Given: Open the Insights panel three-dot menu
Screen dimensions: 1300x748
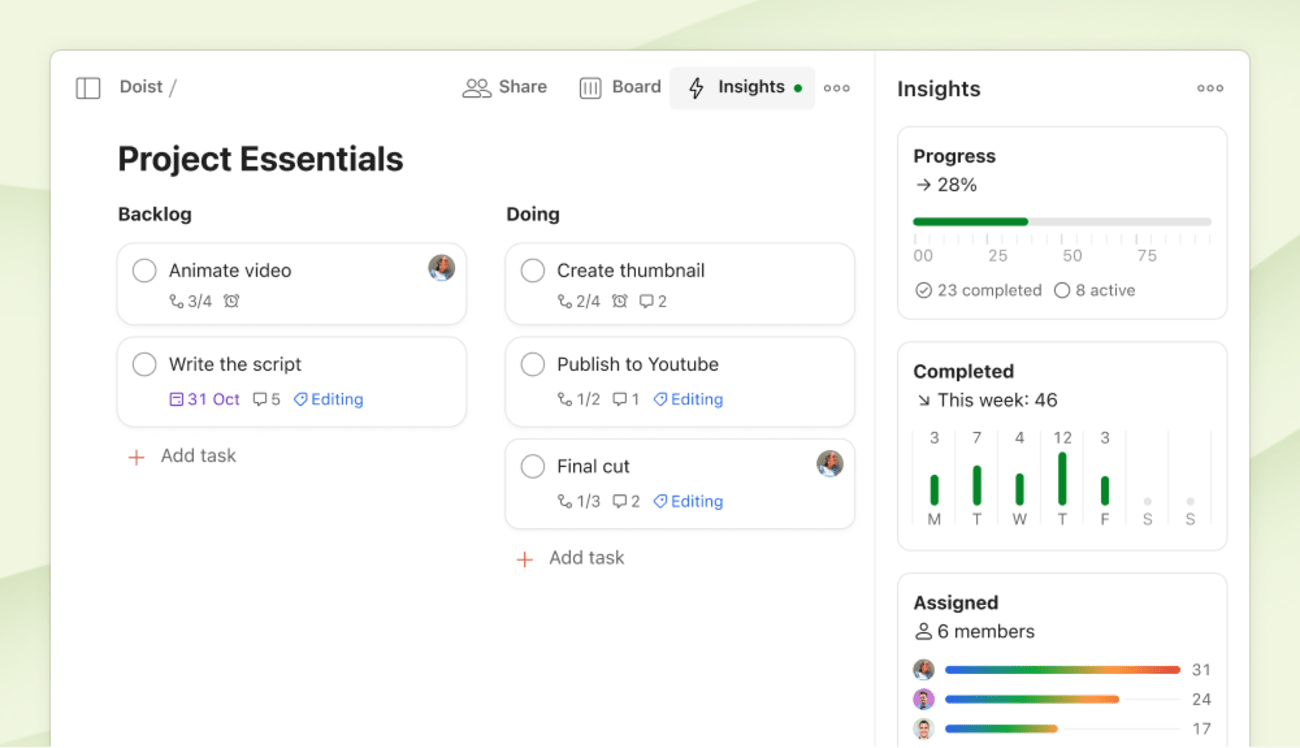Looking at the screenshot, I should coord(1210,88).
